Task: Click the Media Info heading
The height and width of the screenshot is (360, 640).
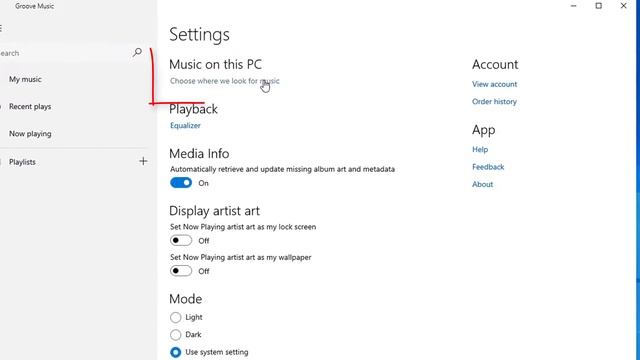Action: click(x=199, y=153)
